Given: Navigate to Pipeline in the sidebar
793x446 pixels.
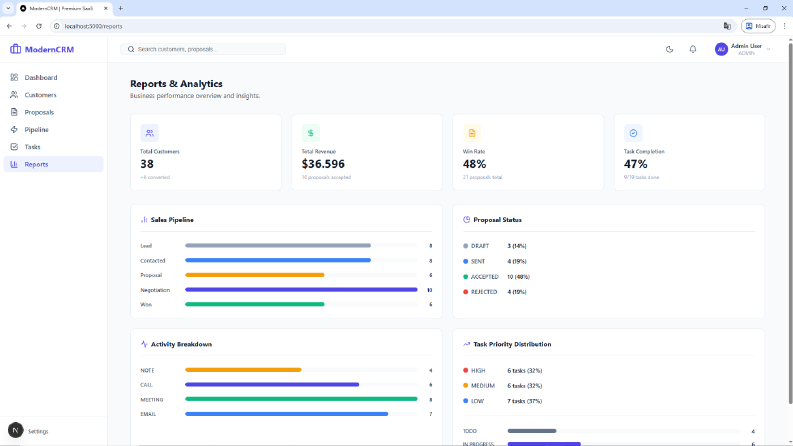Looking at the screenshot, I should pos(53,129).
